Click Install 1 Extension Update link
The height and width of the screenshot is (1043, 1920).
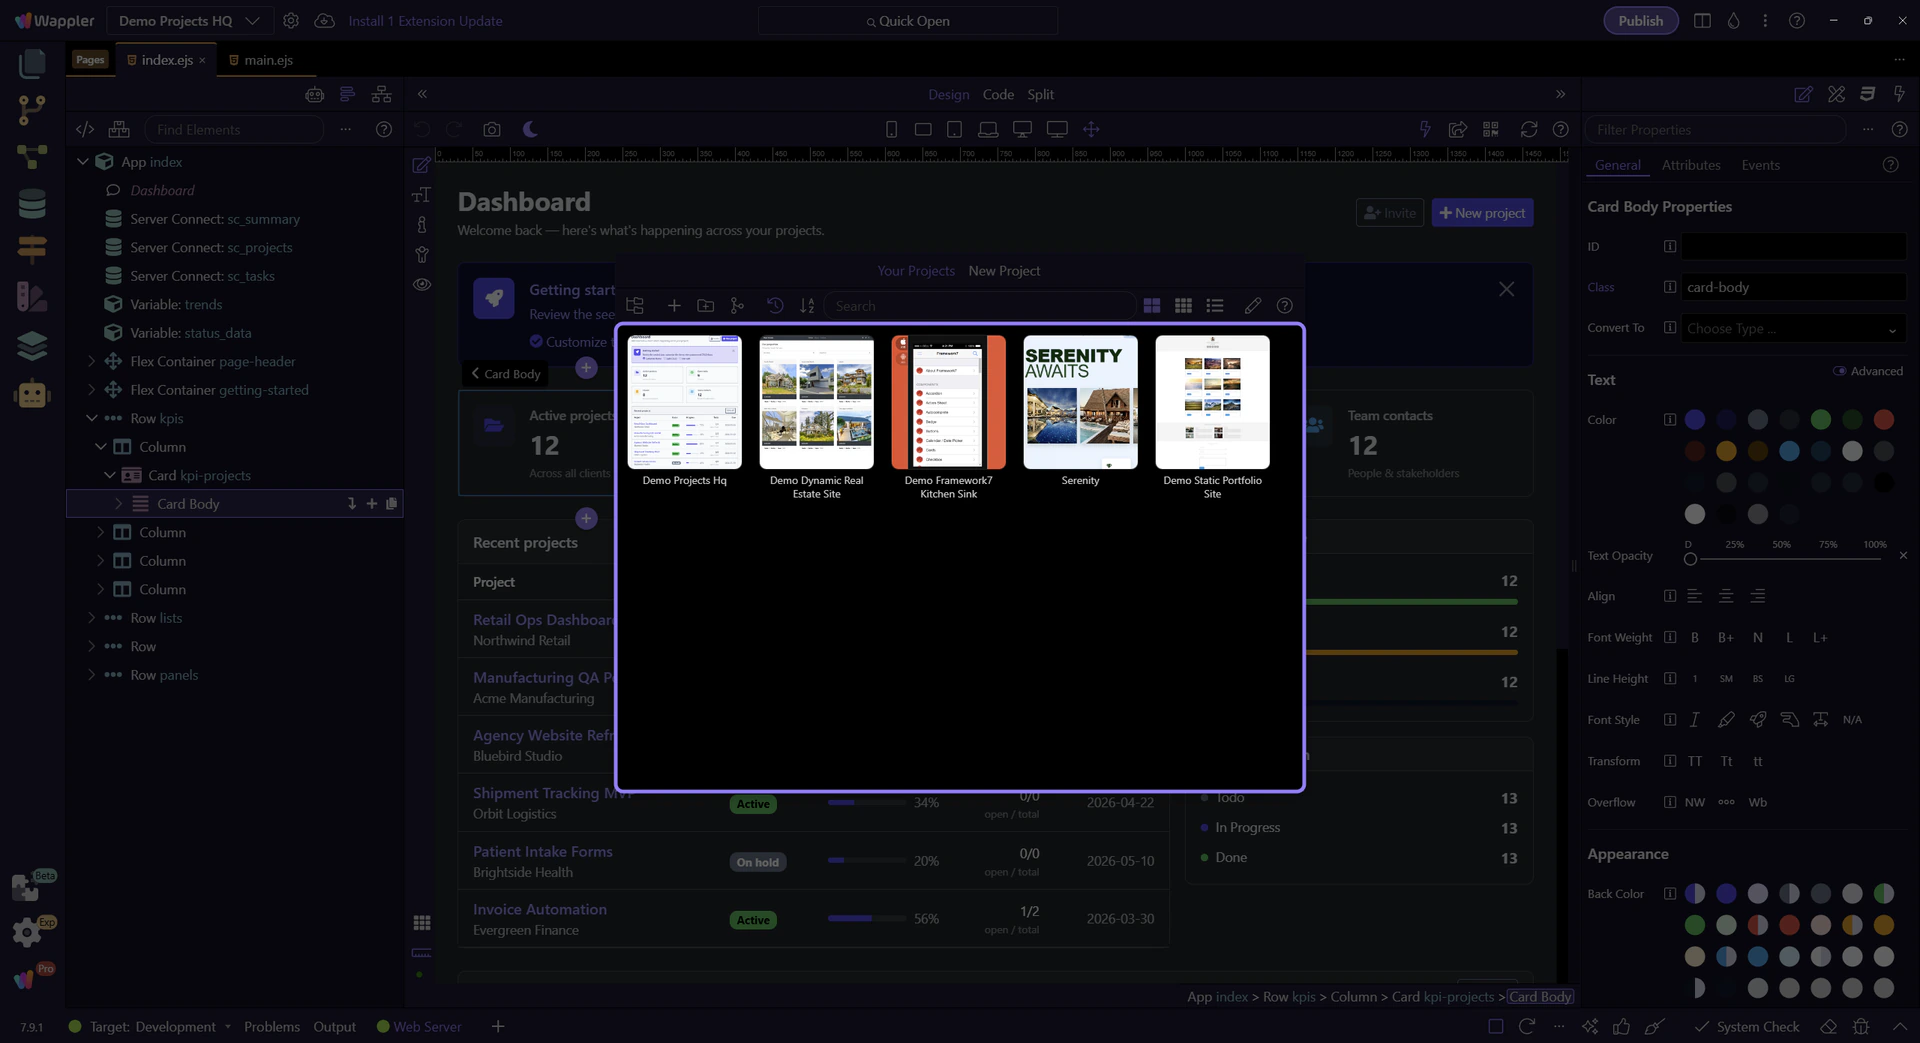tap(425, 21)
